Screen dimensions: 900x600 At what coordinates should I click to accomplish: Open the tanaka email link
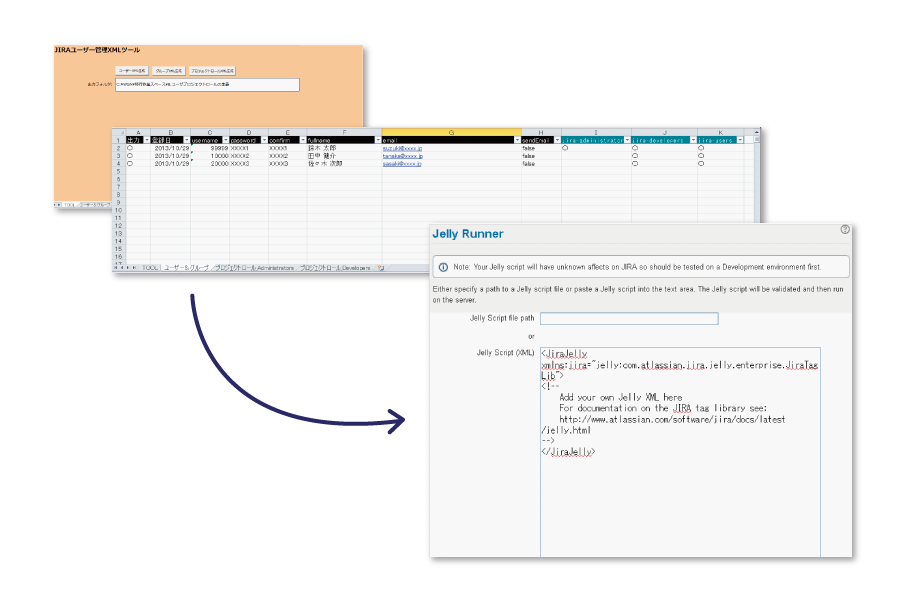coord(402,156)
